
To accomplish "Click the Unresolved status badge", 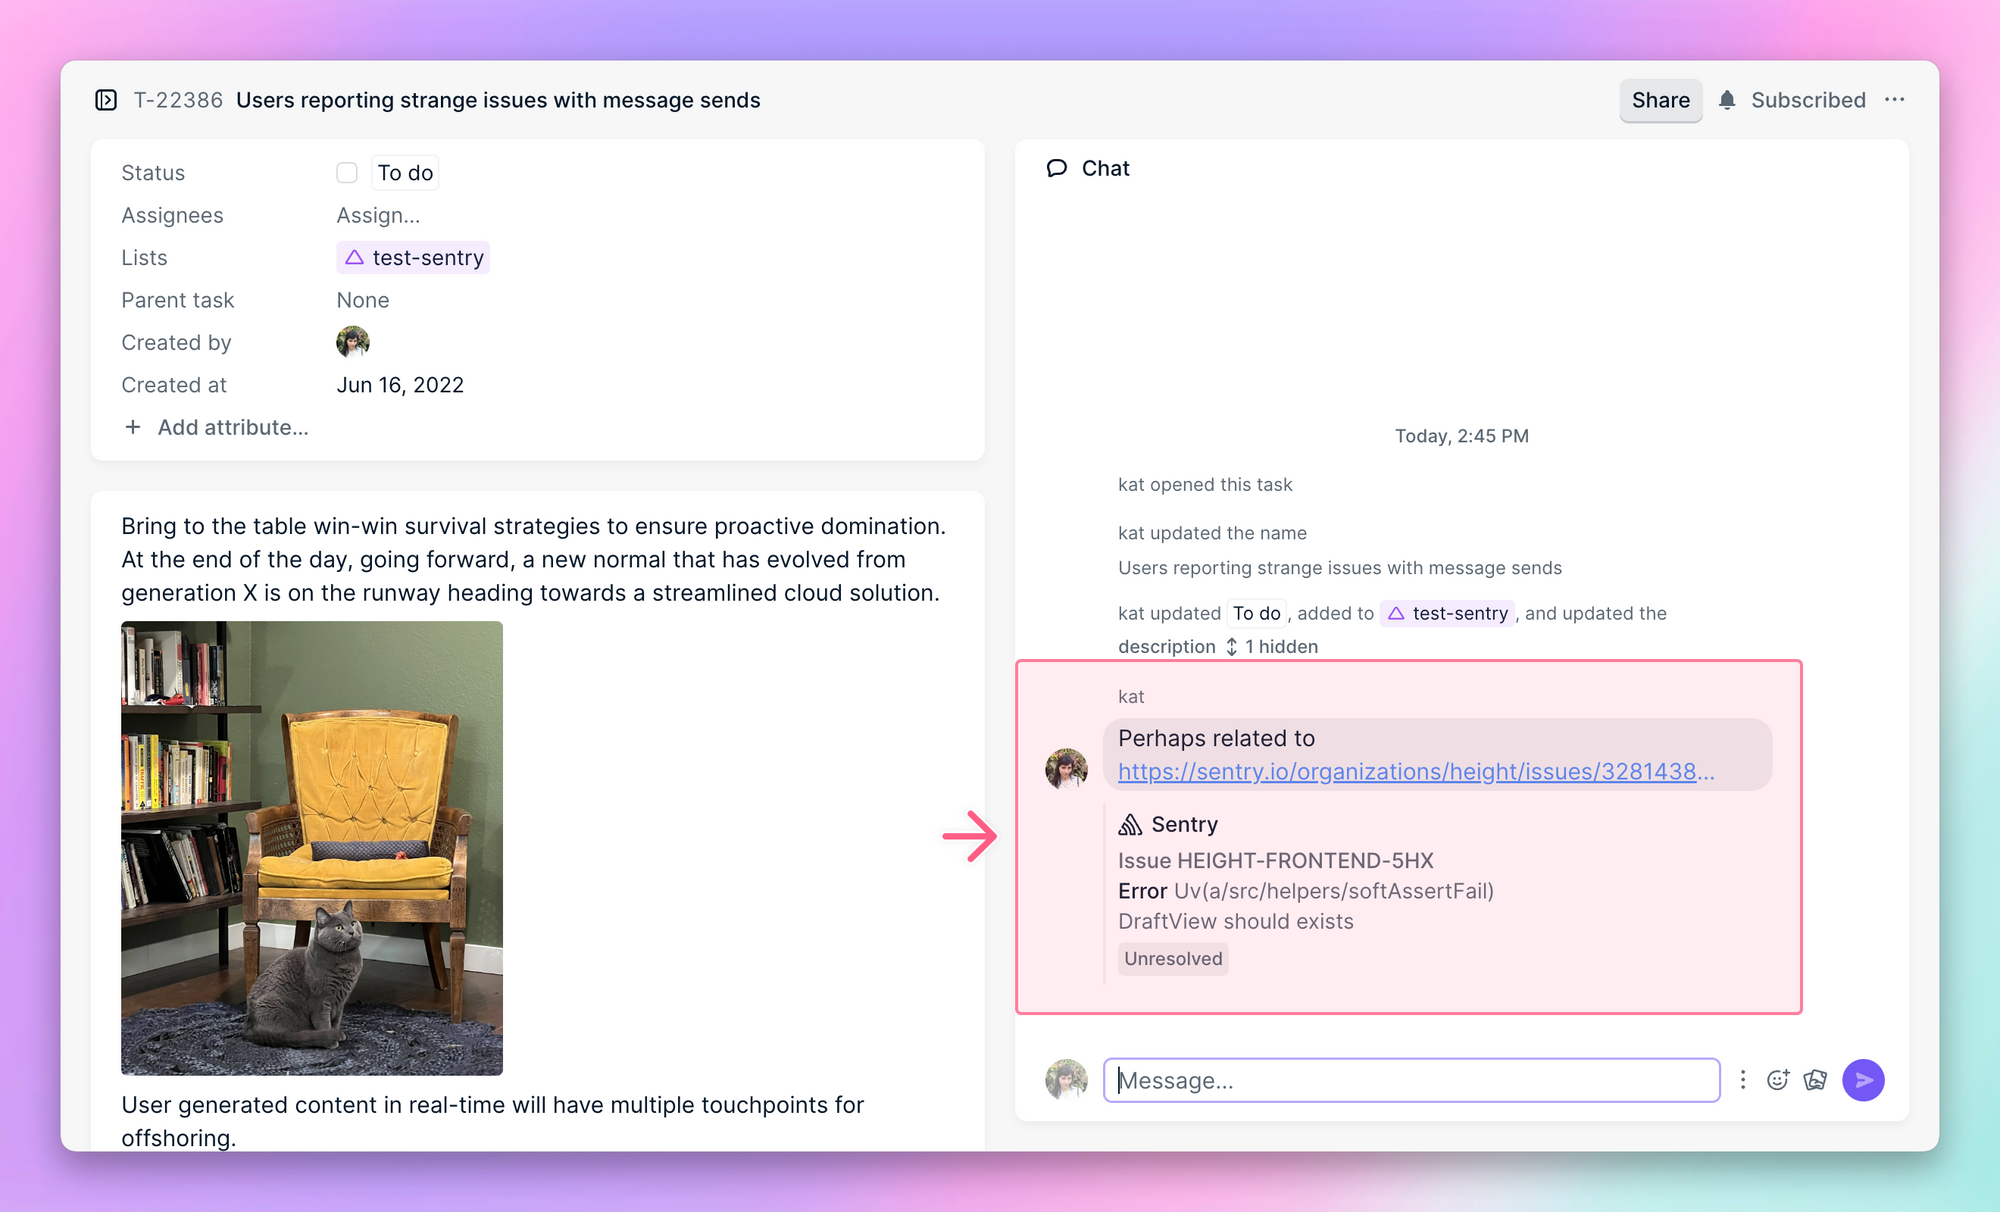I will [x=1173, y=958].
